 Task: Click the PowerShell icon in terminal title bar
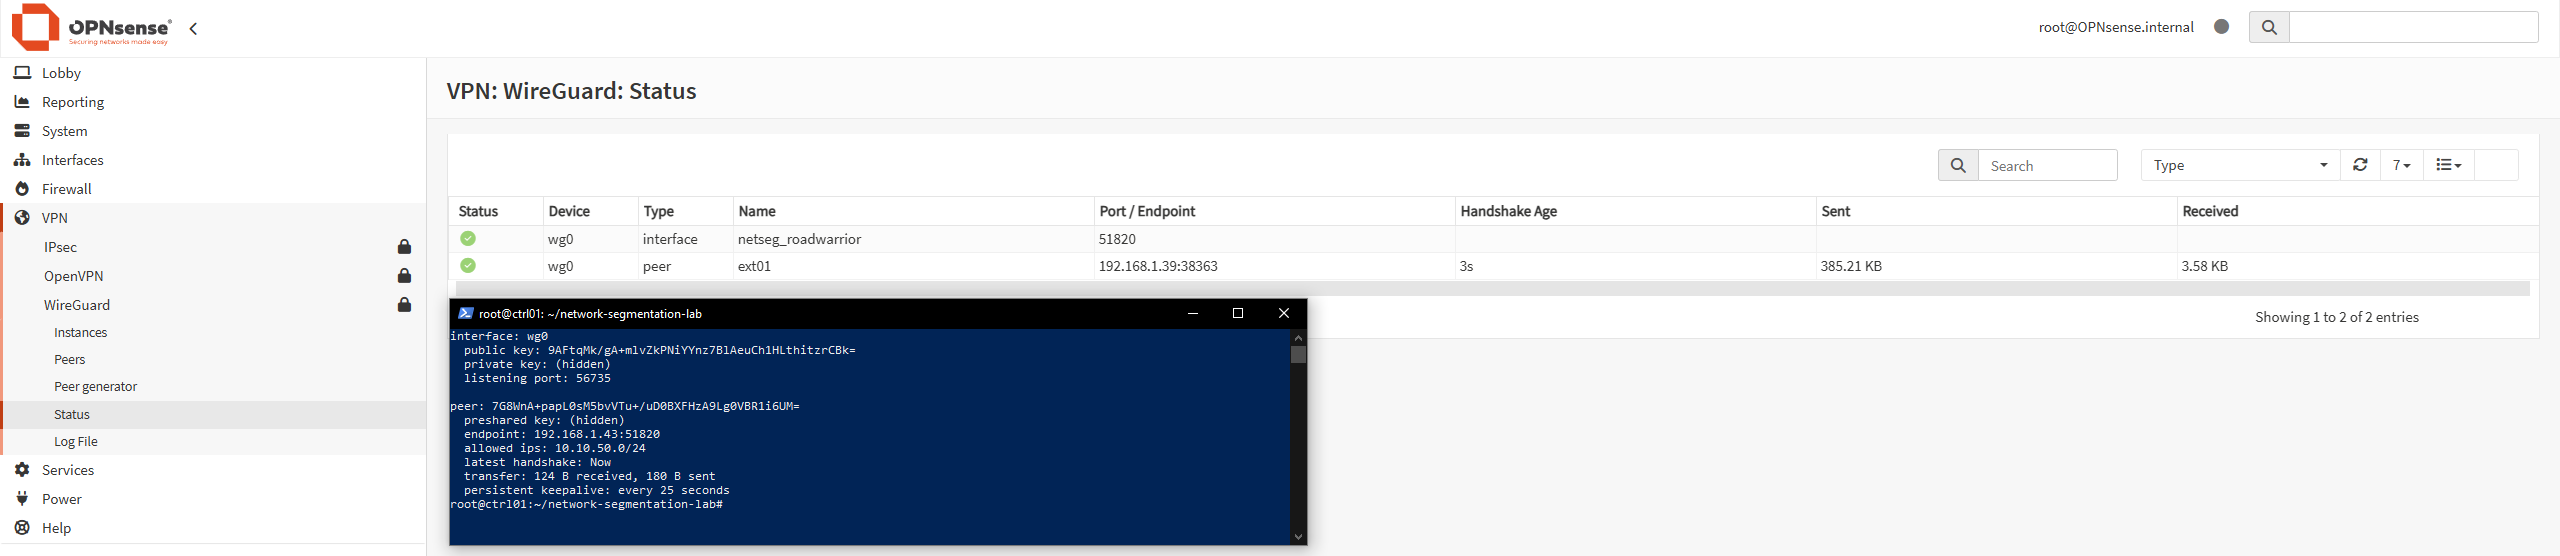(465, 313)
